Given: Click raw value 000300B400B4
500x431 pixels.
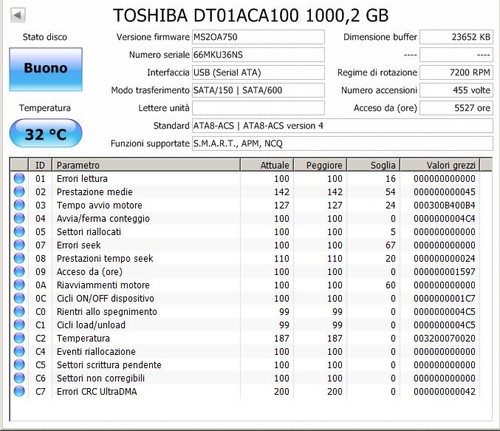Looking at the screenshot, I should pyautogui.click(x=444, y=205).
